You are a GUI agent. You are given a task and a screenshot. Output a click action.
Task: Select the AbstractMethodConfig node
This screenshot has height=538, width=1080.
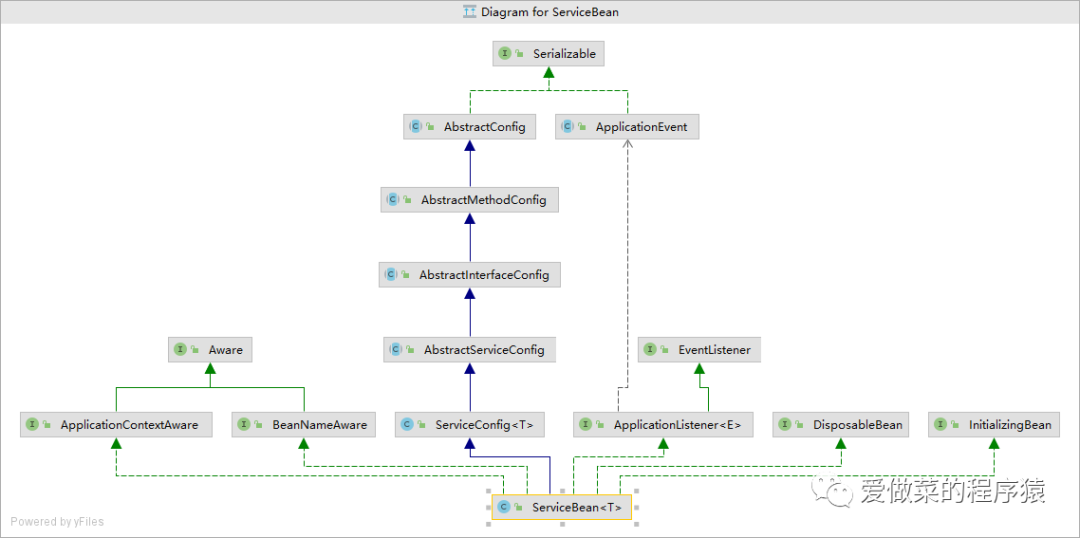pos(470,200)
